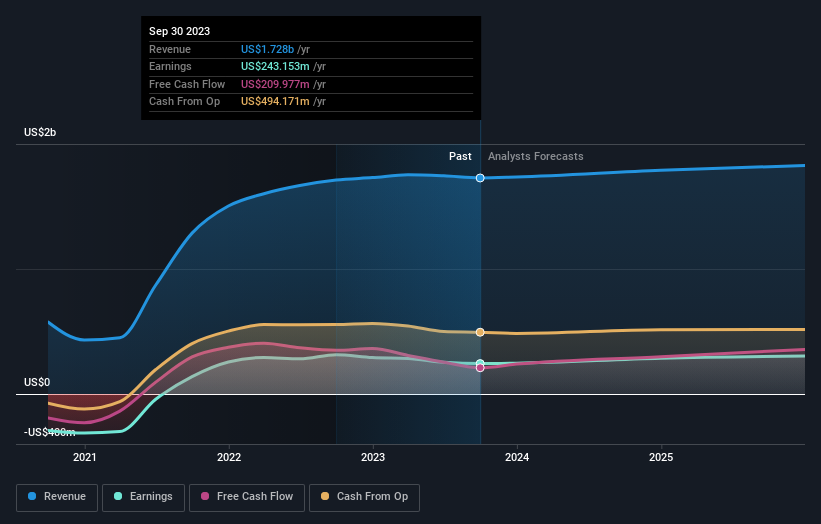Click the US$2b y-axis label
821x524 pixels.
40,132
